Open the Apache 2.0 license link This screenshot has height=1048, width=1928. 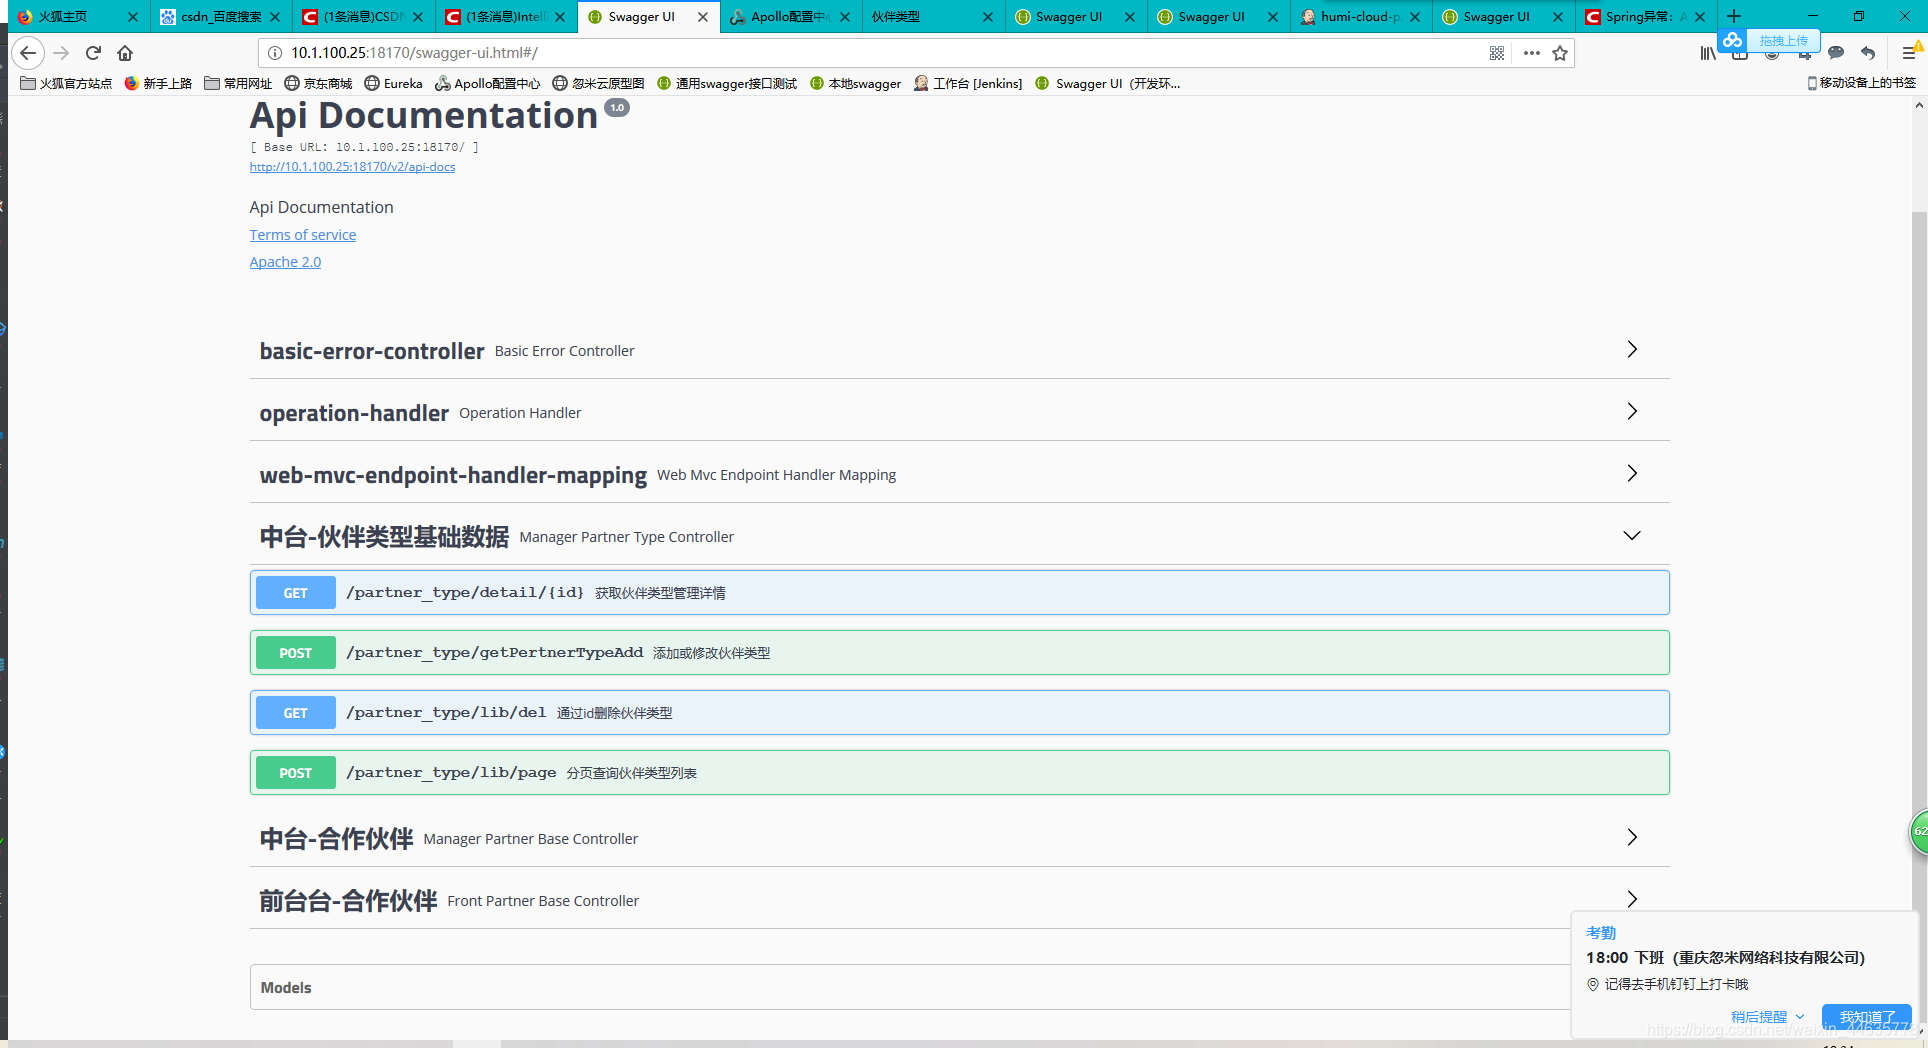(285, 262)
